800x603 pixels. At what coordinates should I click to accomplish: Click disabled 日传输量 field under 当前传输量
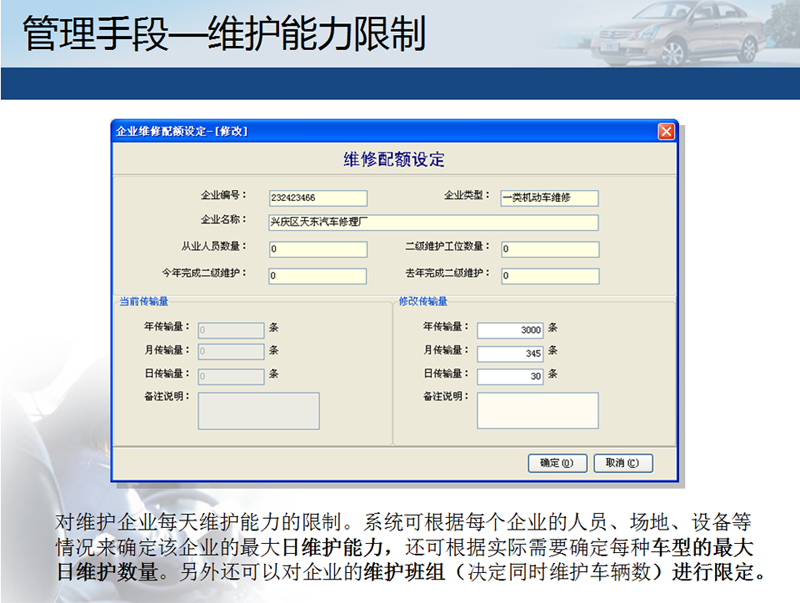click(231, 377)
